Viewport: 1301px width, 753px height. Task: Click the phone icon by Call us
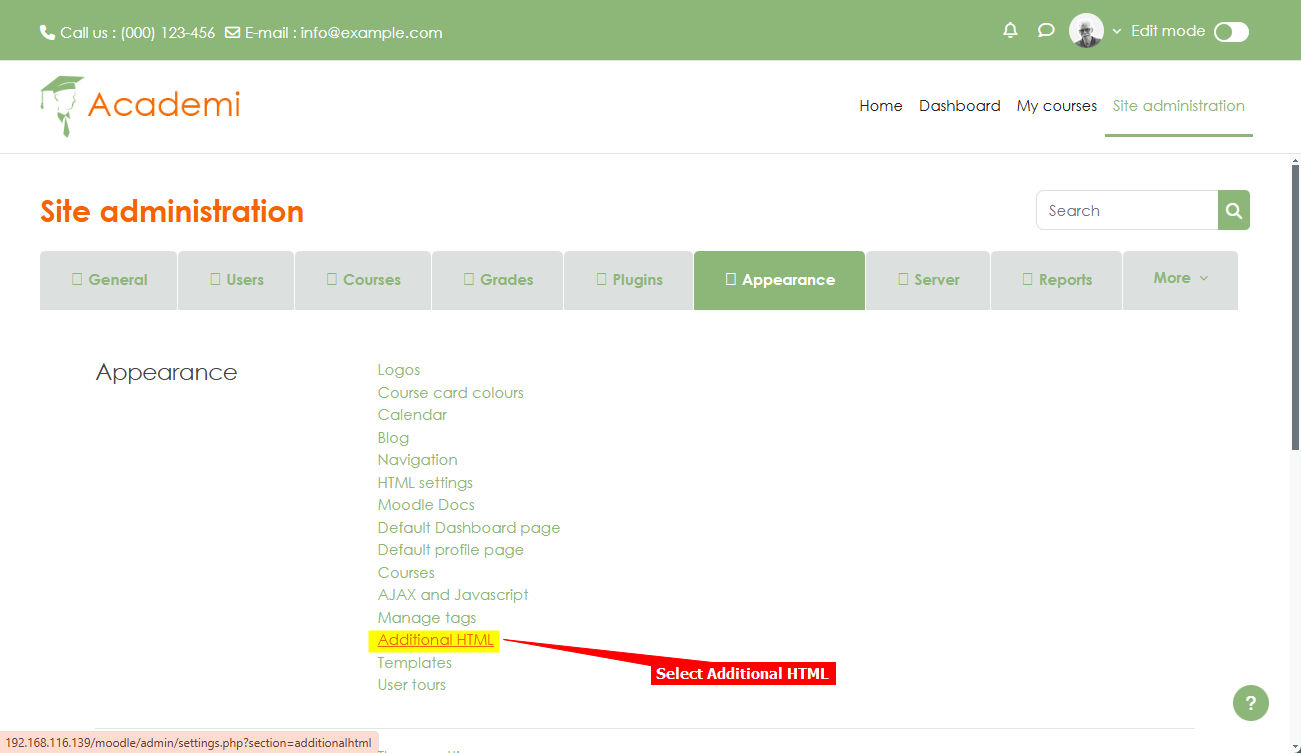(47, 32)
